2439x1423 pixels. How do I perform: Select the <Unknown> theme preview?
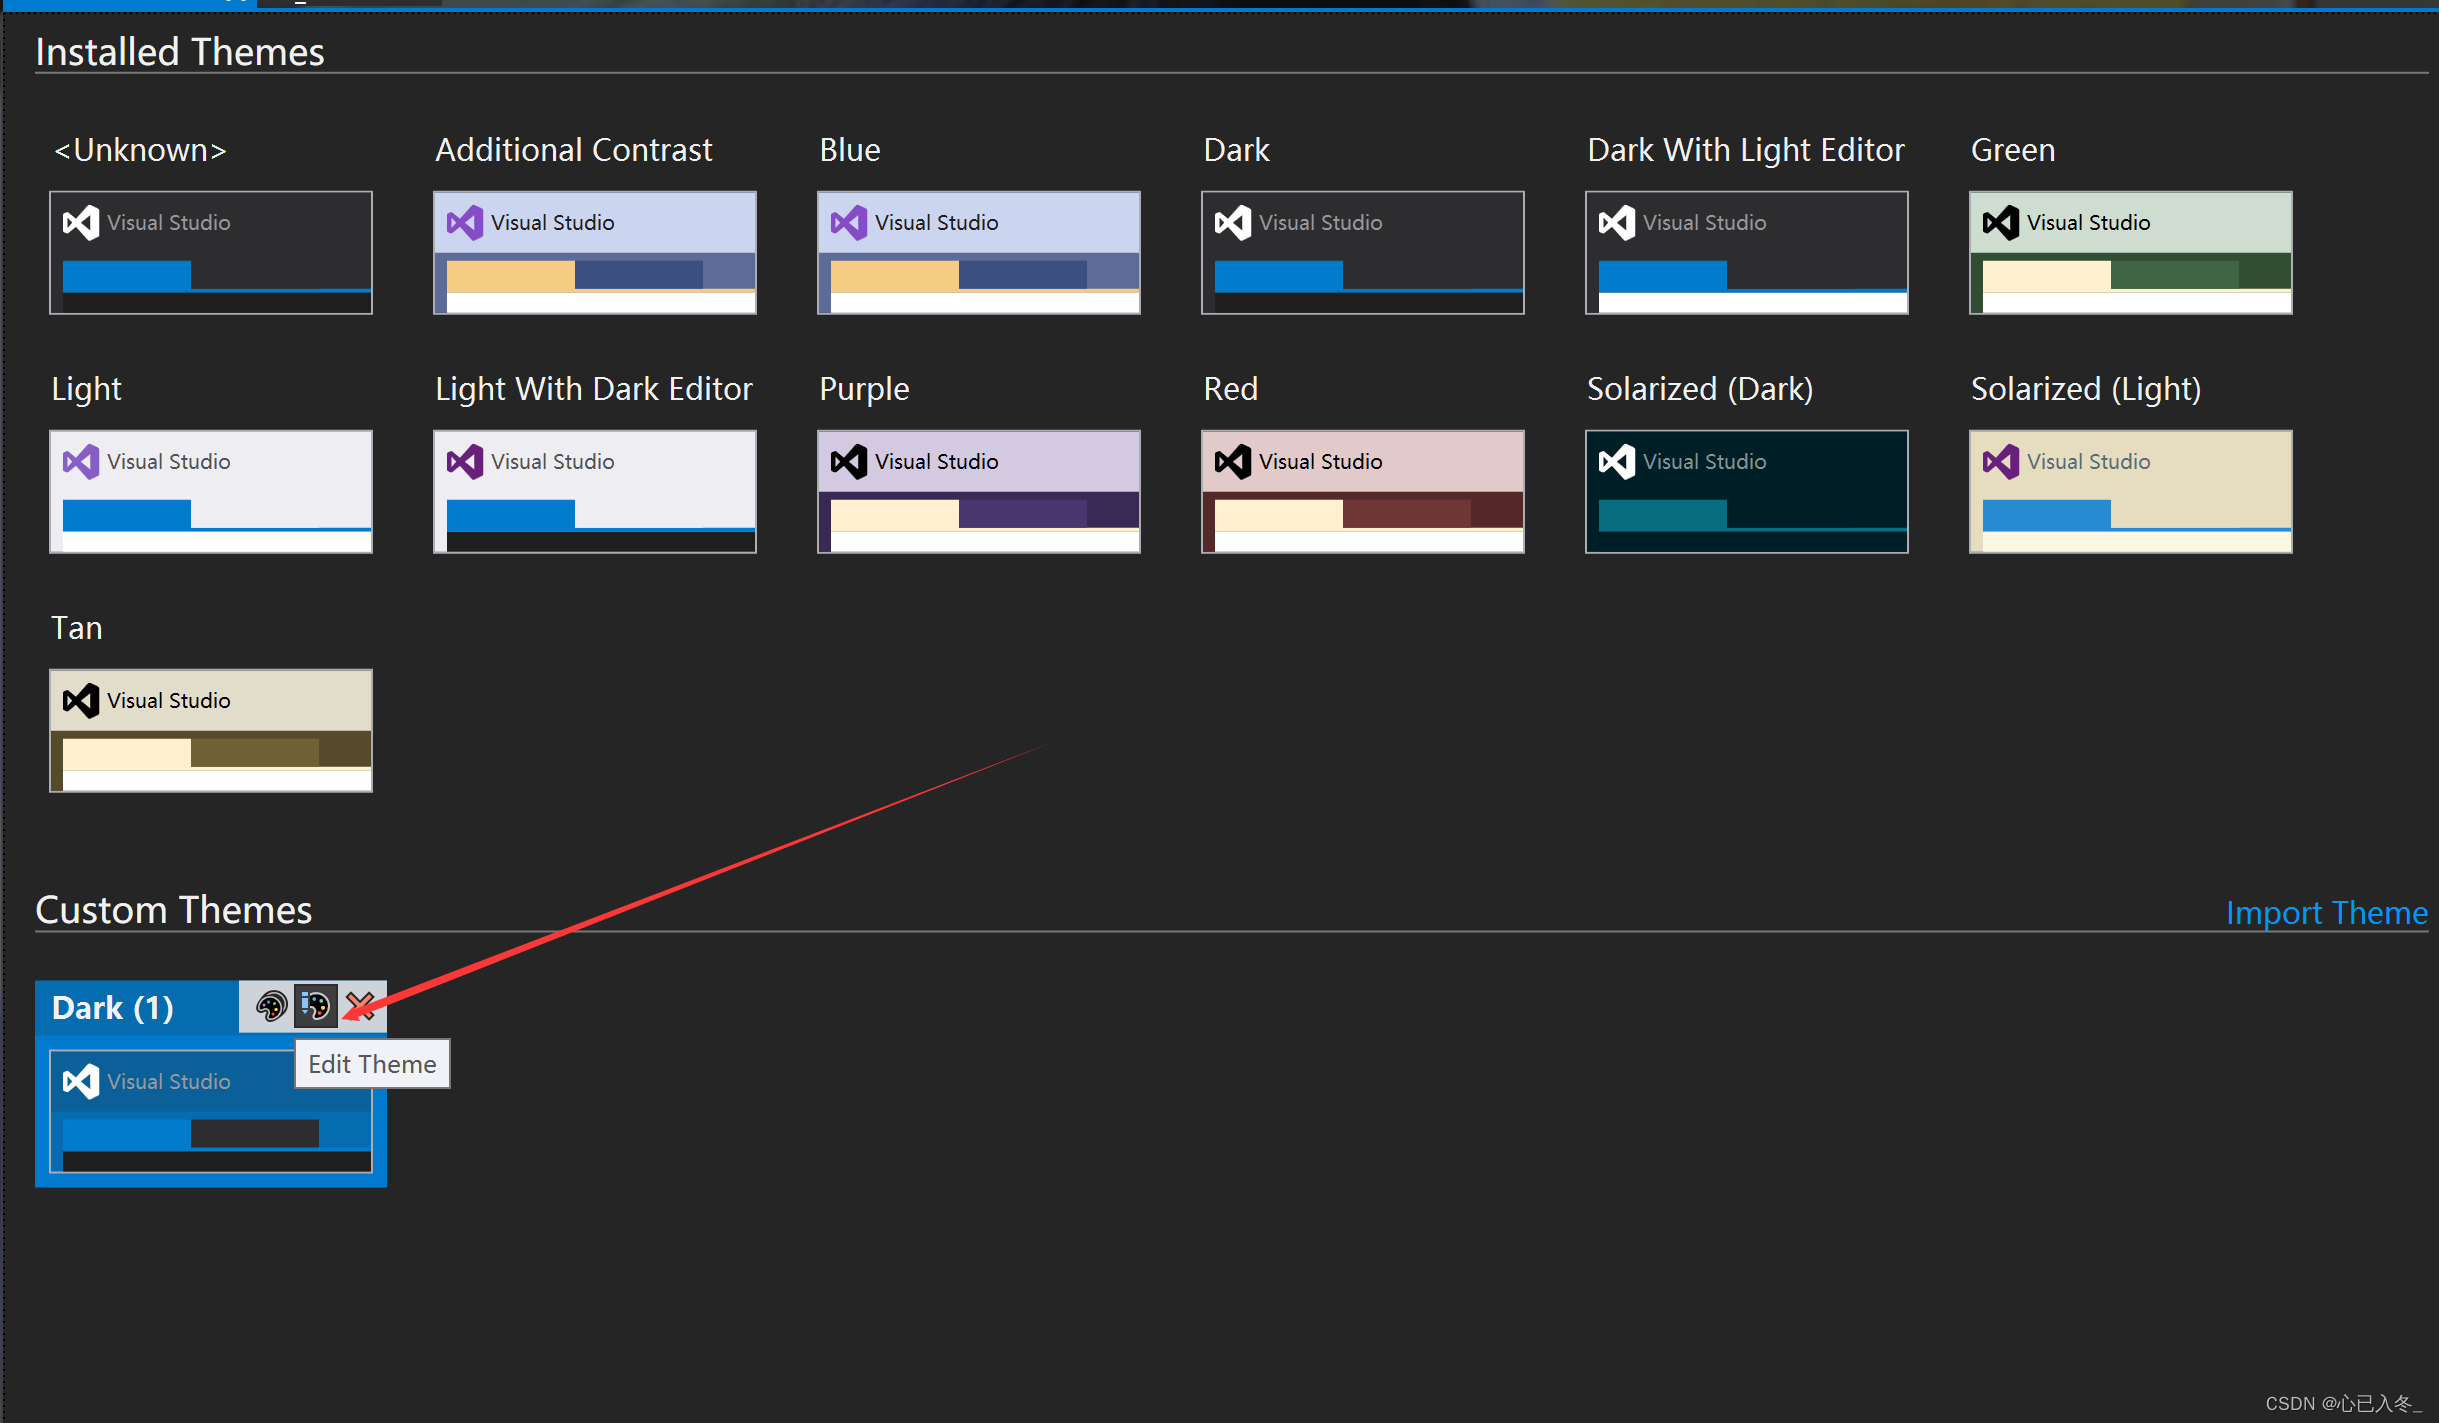point(211,253)
